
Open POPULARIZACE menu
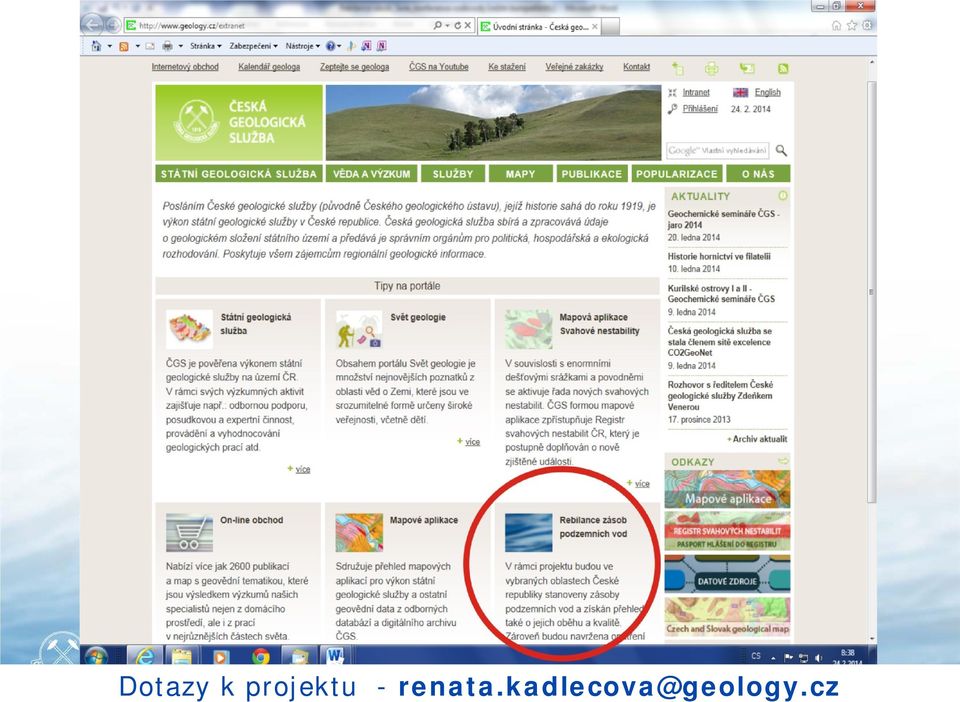click(x=677, y=174)
